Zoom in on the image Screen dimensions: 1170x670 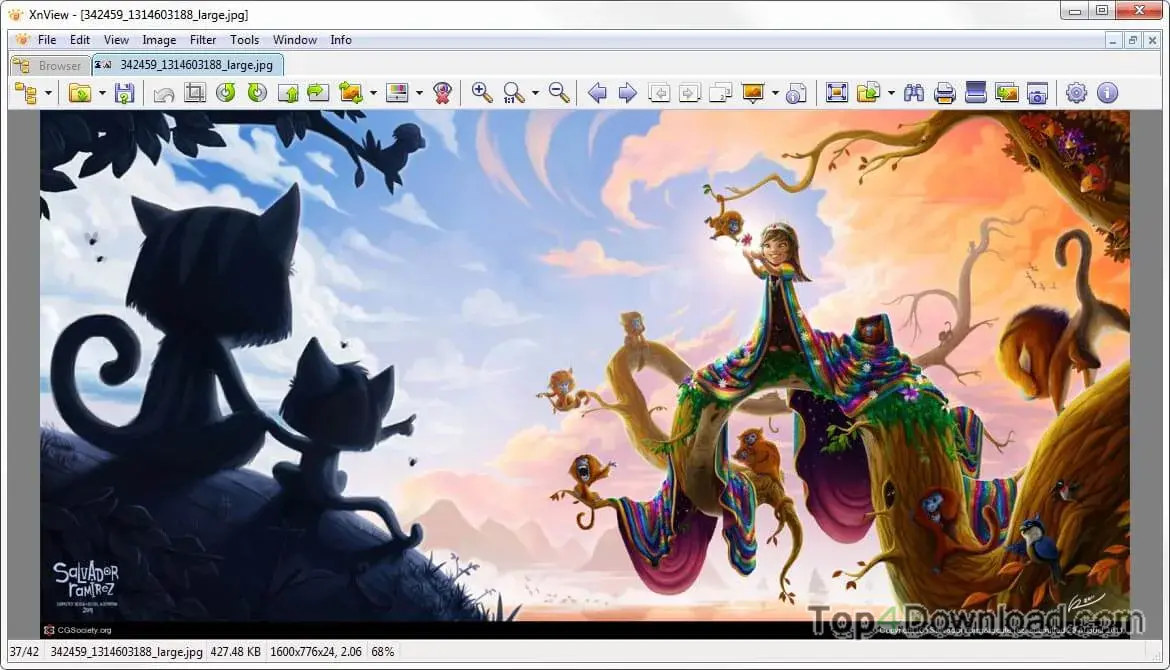(482, 92)
